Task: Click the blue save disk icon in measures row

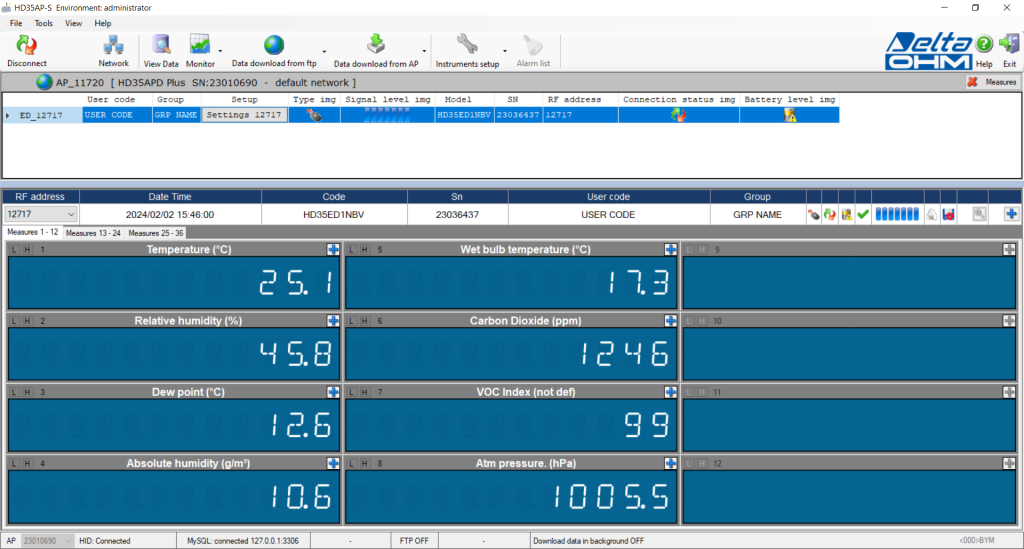Action: coord(949,214)
